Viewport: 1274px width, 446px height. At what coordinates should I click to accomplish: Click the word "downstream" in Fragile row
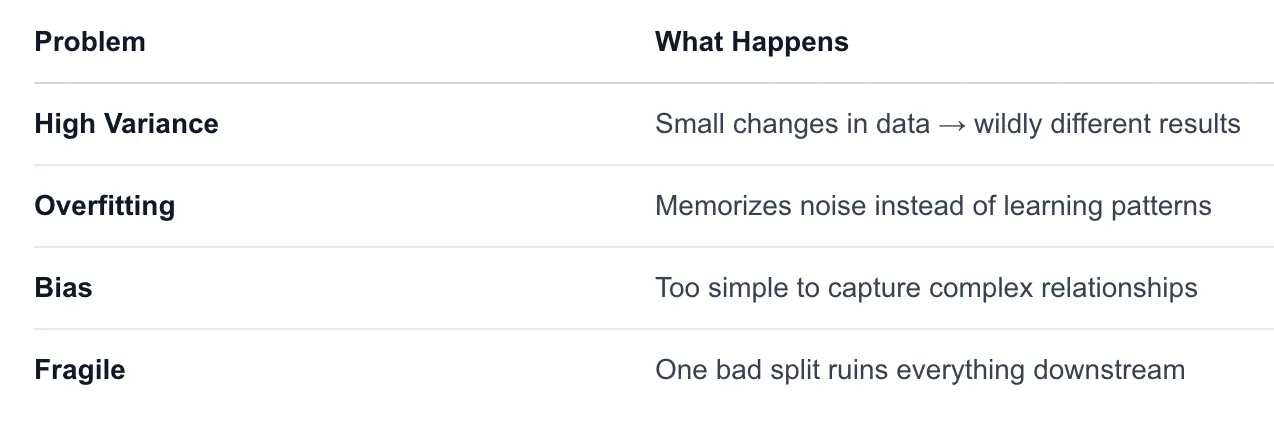(1109, 370)
